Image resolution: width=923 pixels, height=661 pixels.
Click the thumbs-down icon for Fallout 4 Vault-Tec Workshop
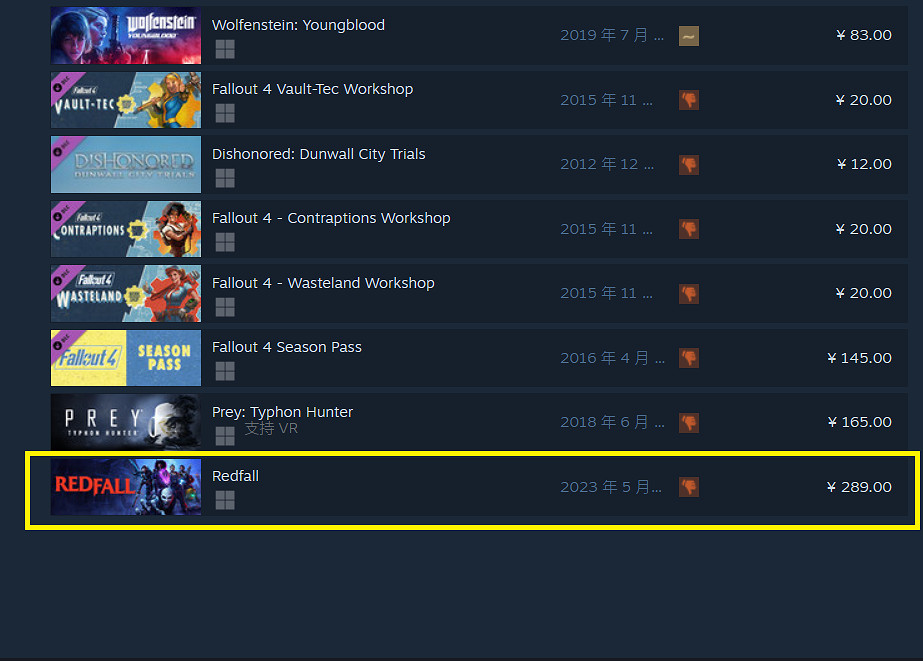689,100
